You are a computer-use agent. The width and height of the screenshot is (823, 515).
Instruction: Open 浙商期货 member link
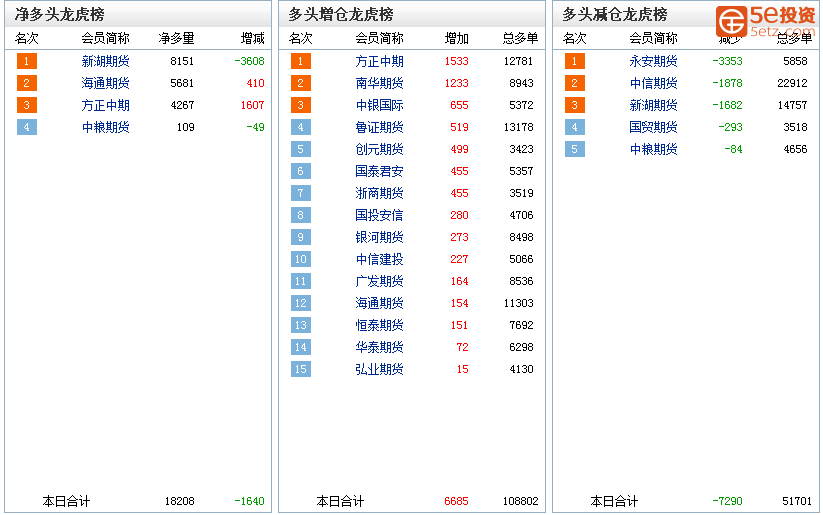coord(379,194)
